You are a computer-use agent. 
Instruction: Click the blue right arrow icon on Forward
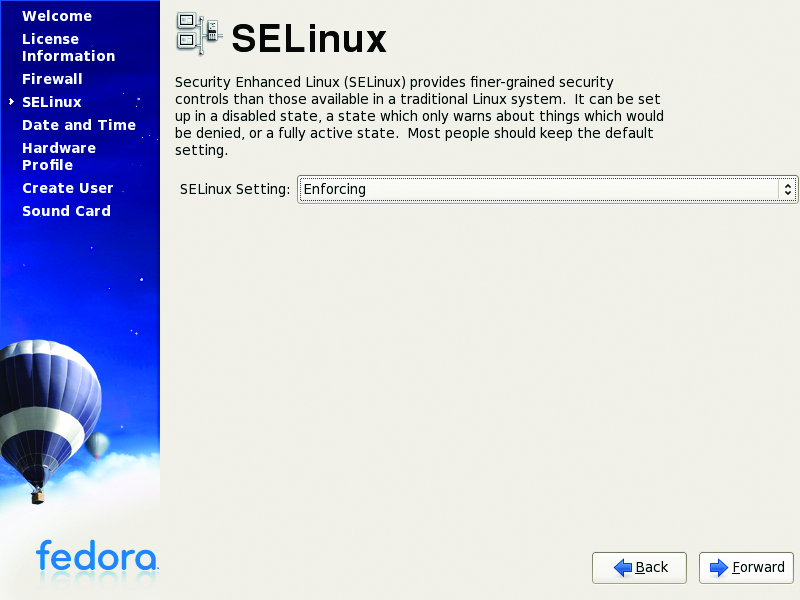pyautogui.click(x=719, y=568)
